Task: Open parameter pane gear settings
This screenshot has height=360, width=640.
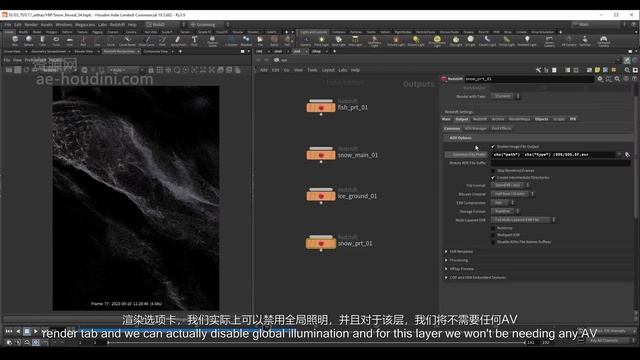Action: click(x=600, y=79)
